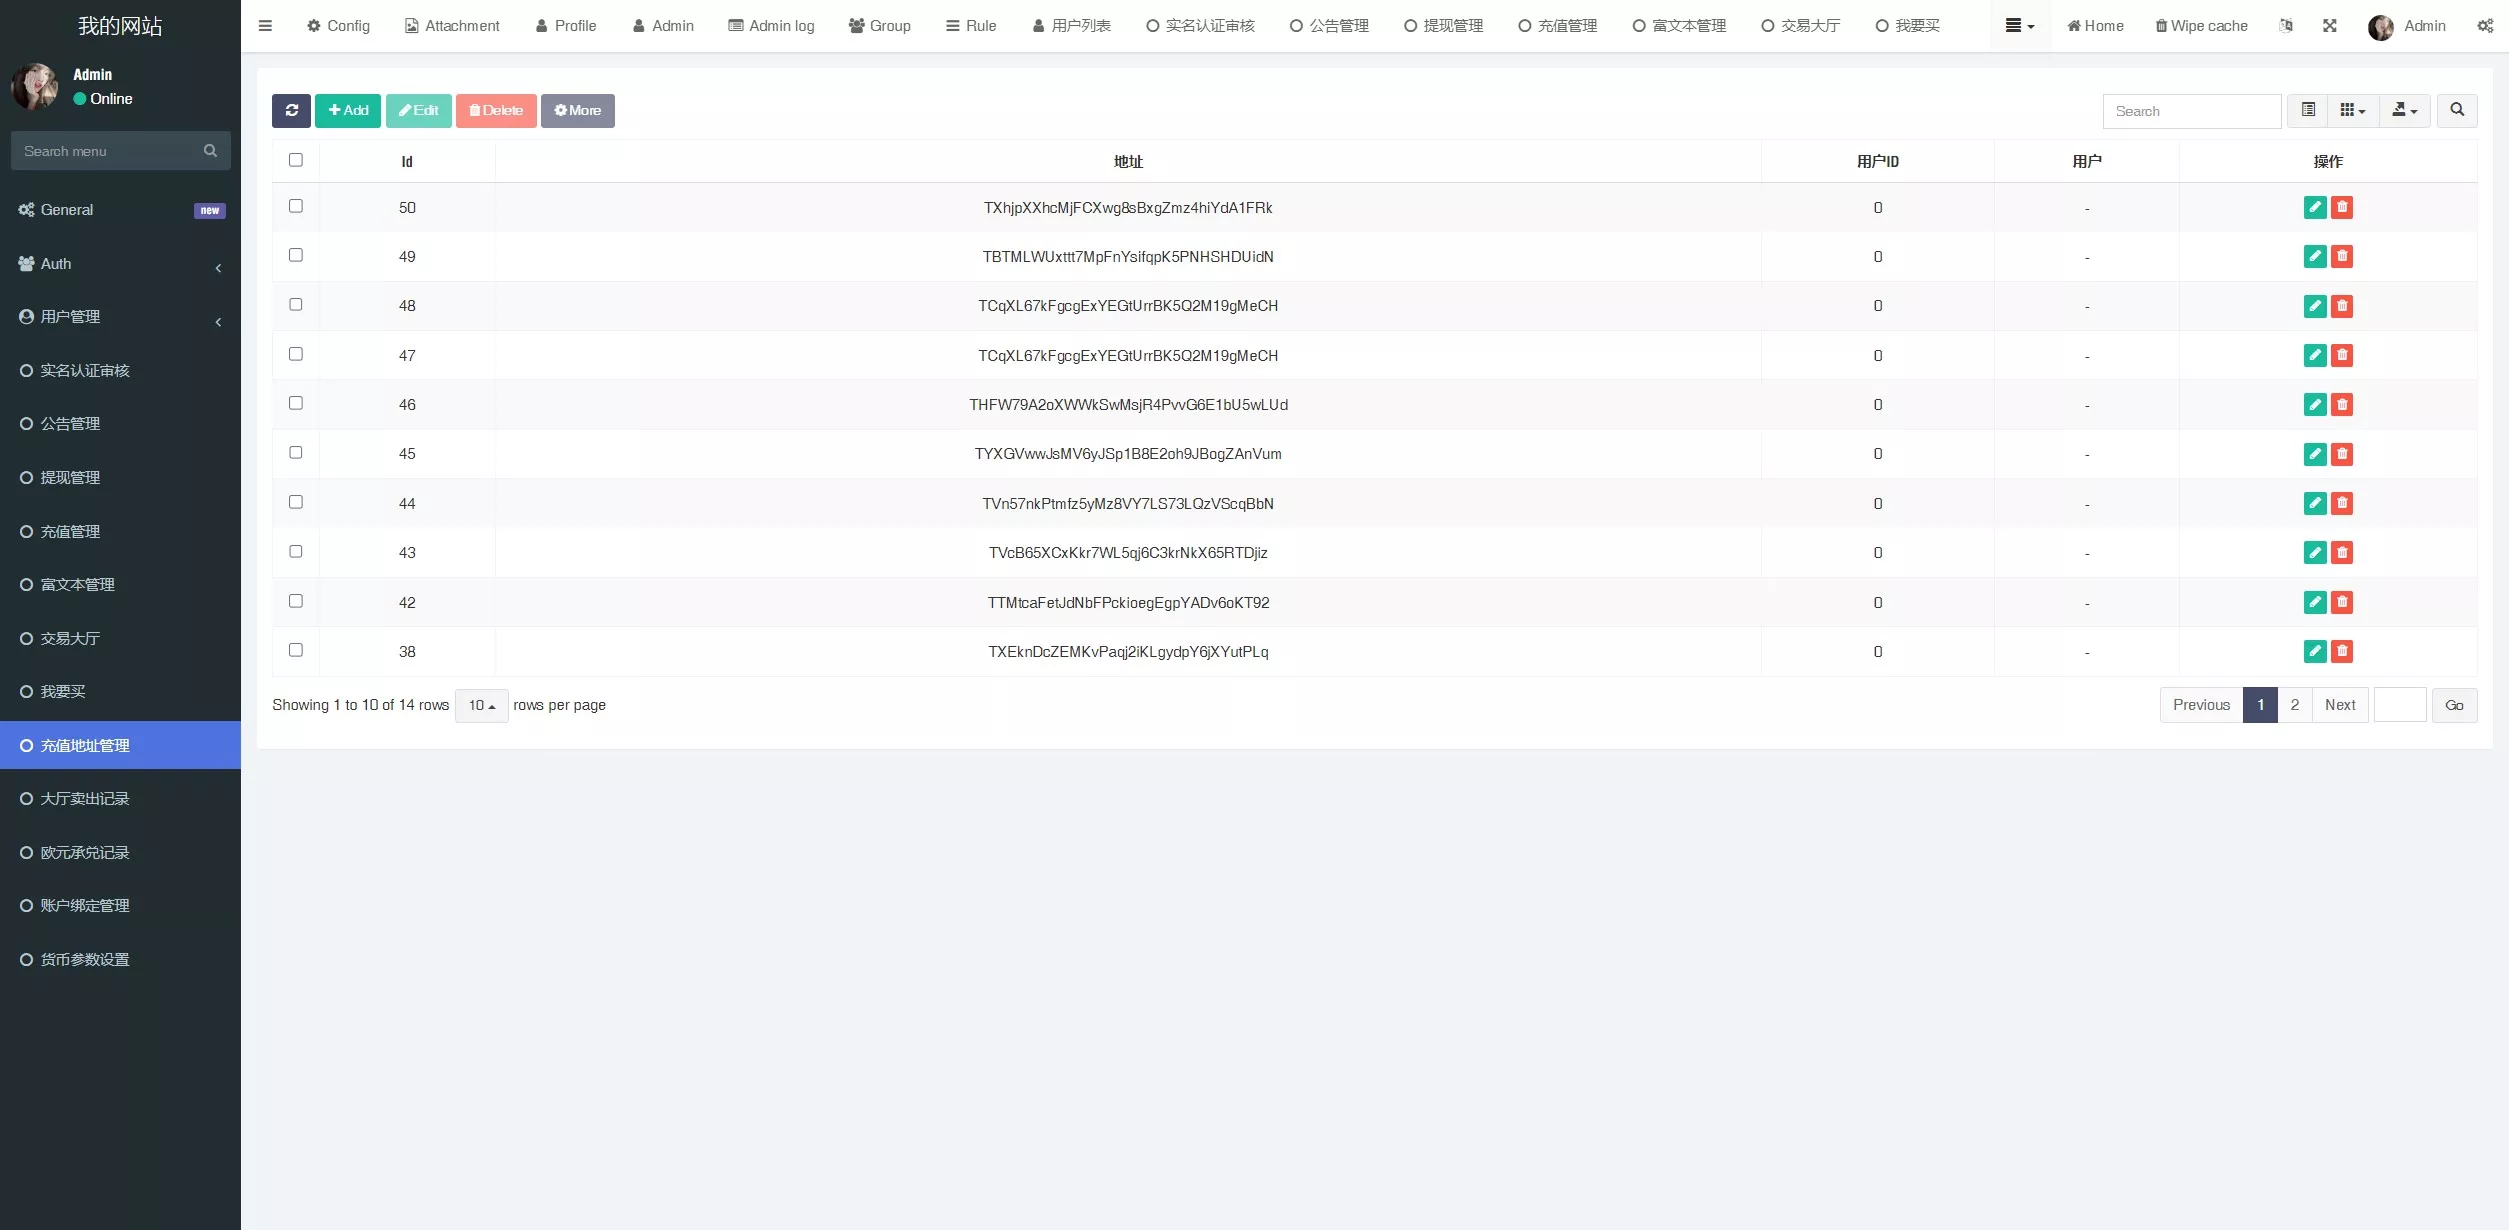The height and width of the screenshot is (1230, 2509).
Task: Open the 提现管理 item in sidebar
Action: pyautogui.click(x=70, y=478)
